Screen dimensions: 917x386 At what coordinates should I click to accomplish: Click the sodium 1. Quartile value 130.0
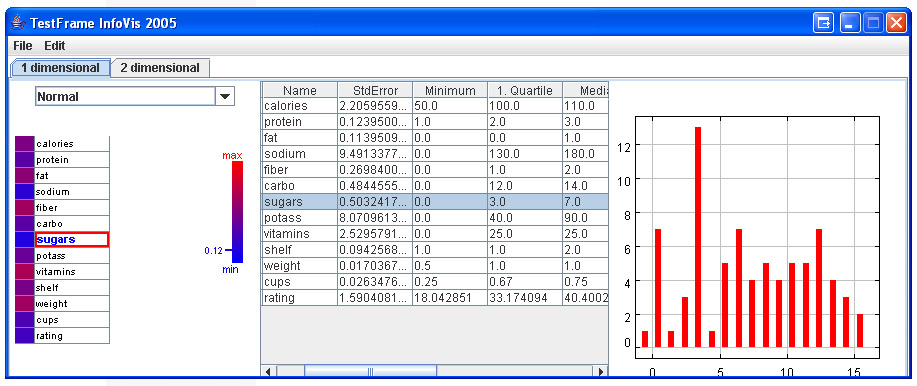click(525, 154)
